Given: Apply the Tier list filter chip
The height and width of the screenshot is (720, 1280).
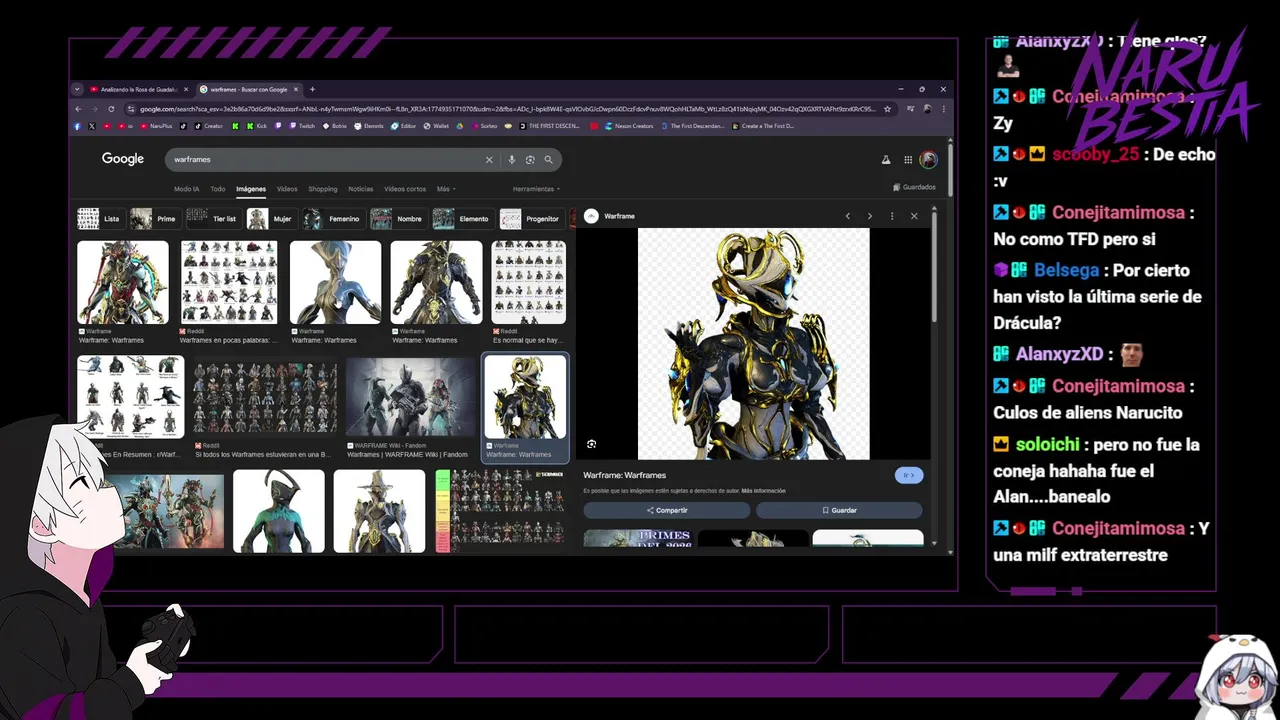Looking at the screenshot, I should coord(213,219).
